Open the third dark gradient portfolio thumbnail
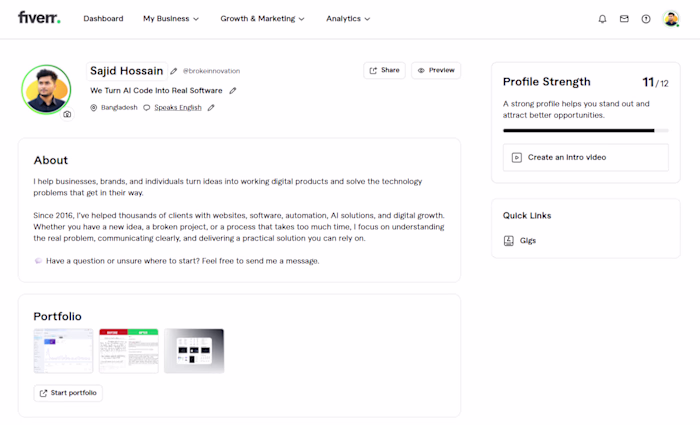The width and height of the screenshot is (700, 425). 194,351
